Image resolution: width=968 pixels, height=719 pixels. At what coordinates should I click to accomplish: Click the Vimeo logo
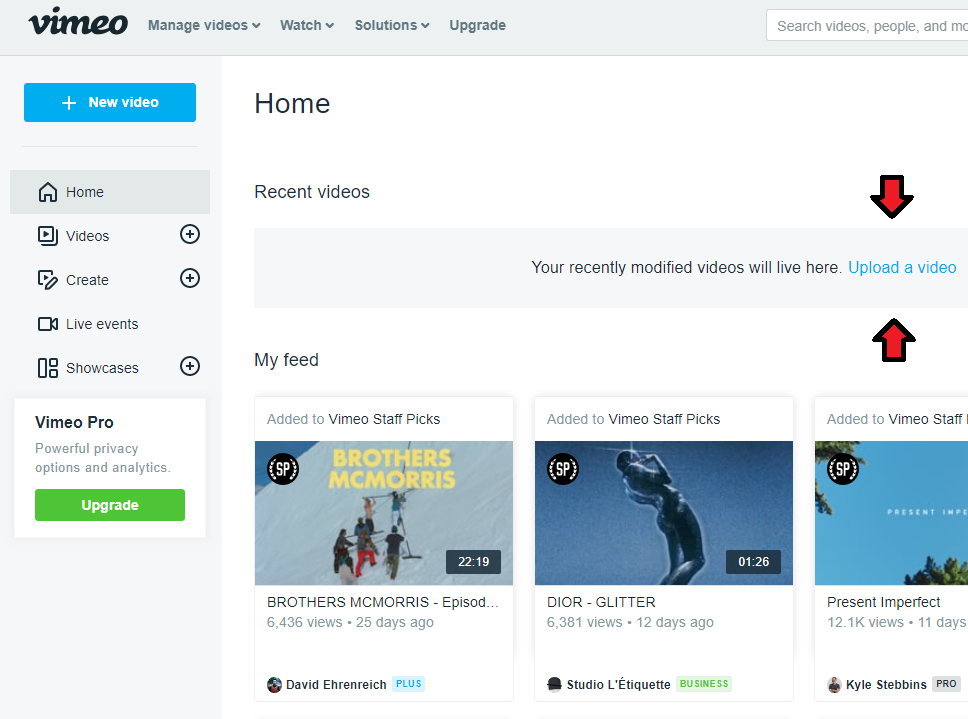(78, 22)
